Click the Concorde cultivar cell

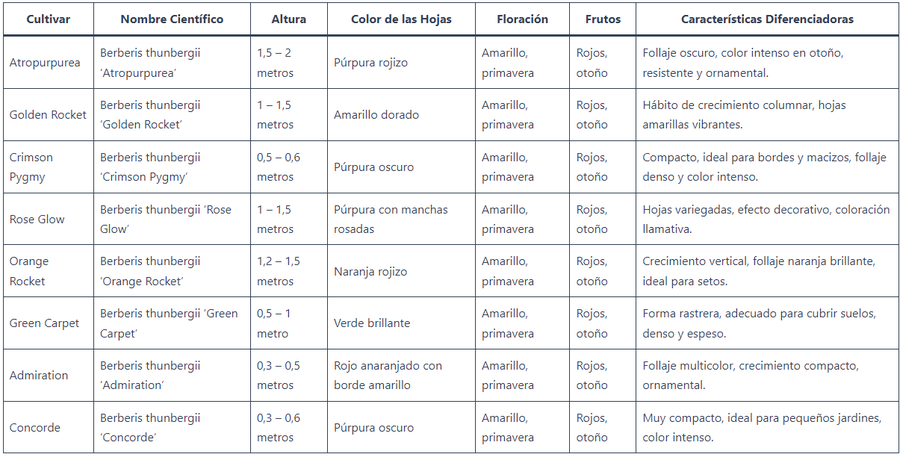(x=35, y=427)
